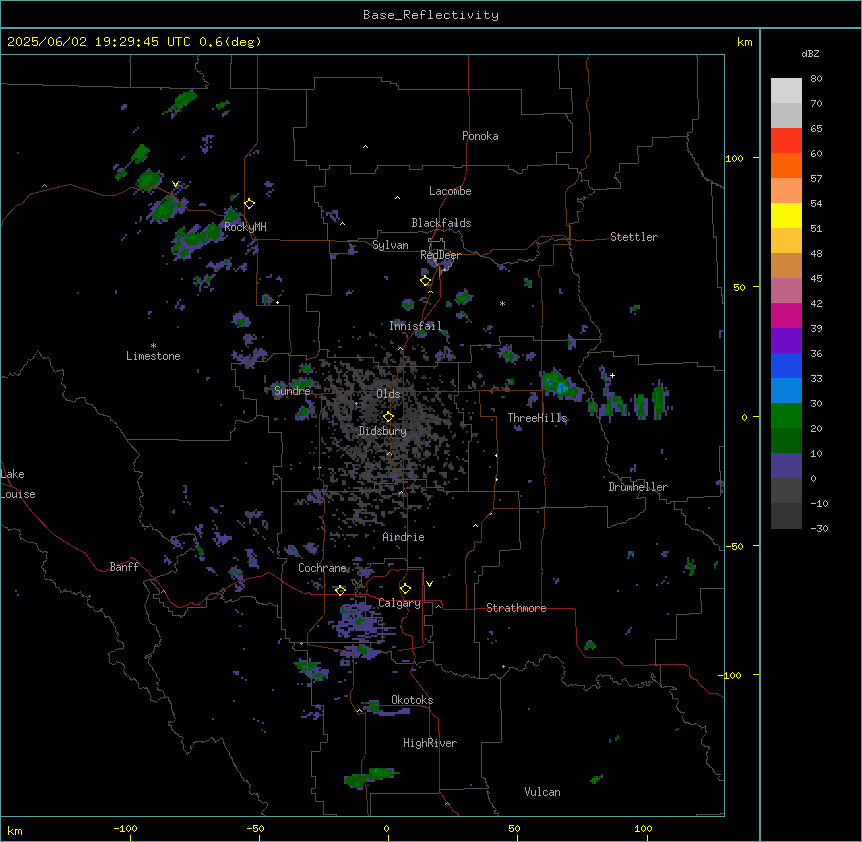Click the Calgary city label
Viewport: 862px width, 842px height.
coord(399,603)
